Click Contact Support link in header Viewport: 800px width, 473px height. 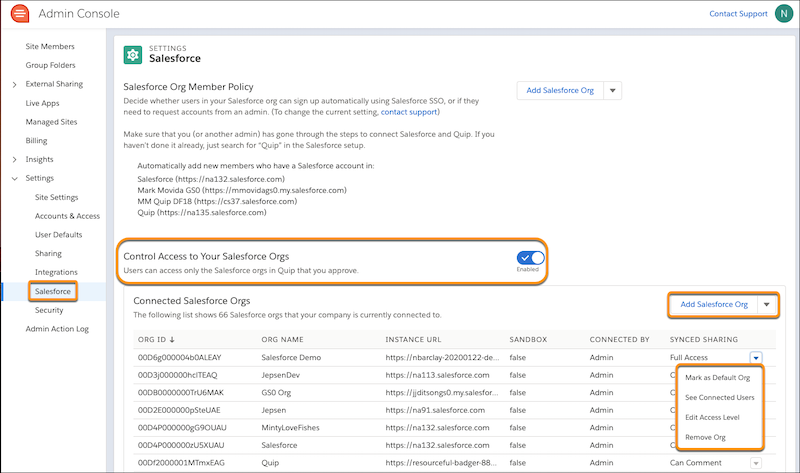tap(738, 14)
